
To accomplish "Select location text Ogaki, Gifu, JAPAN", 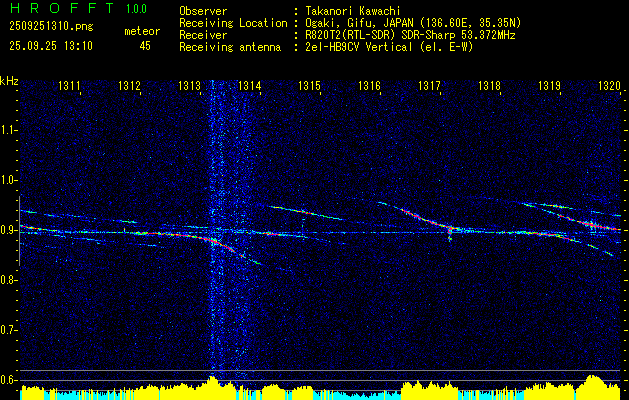I will tap(357, 23).
